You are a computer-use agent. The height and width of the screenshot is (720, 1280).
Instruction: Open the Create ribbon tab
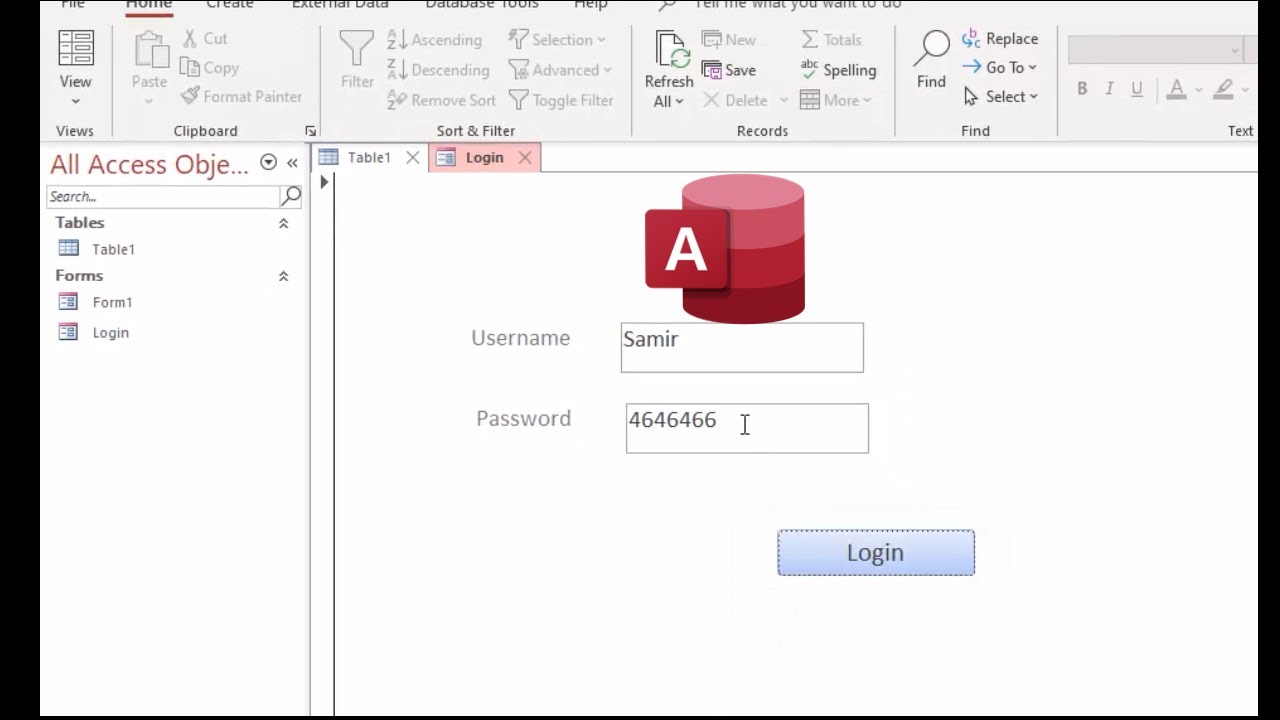point(229,4)
